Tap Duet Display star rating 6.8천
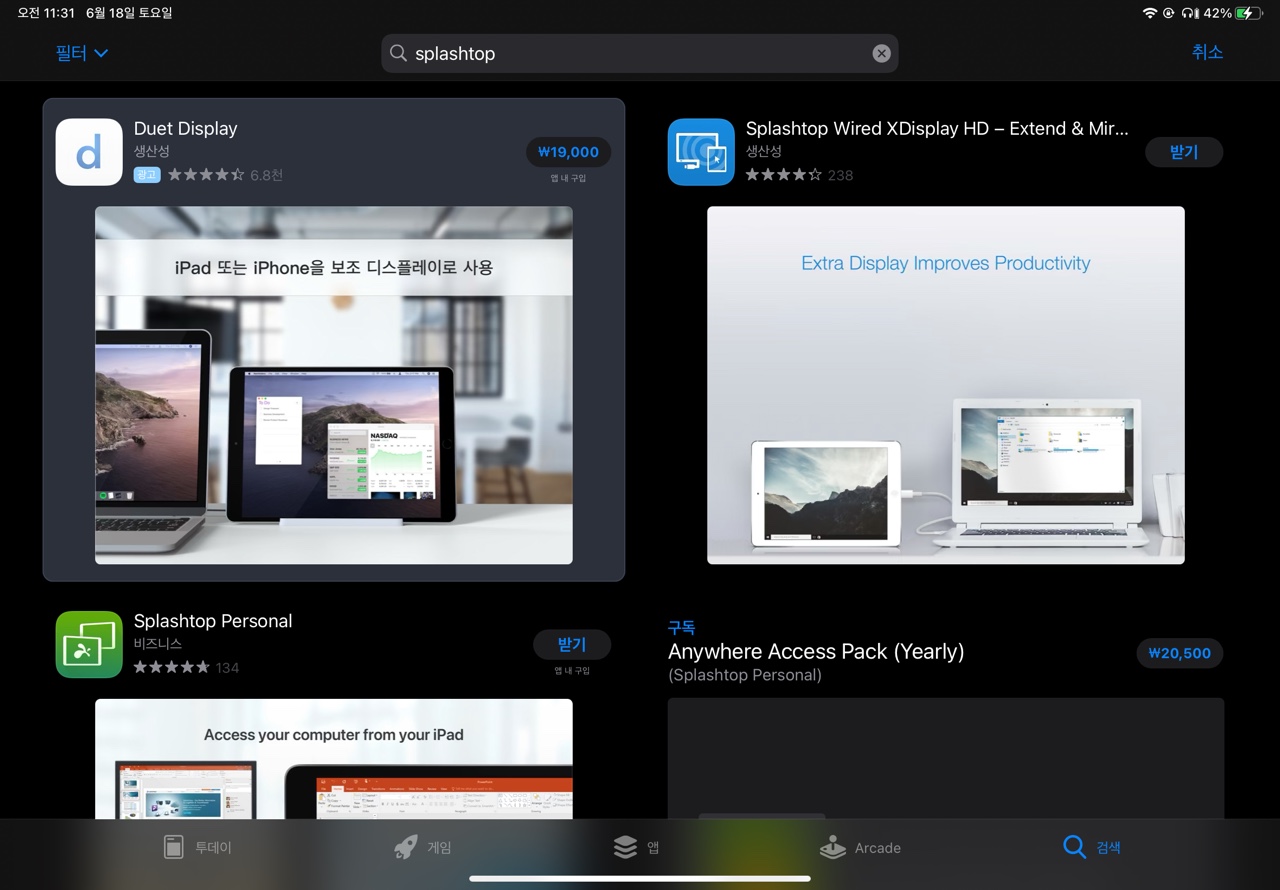 point(225,175)
